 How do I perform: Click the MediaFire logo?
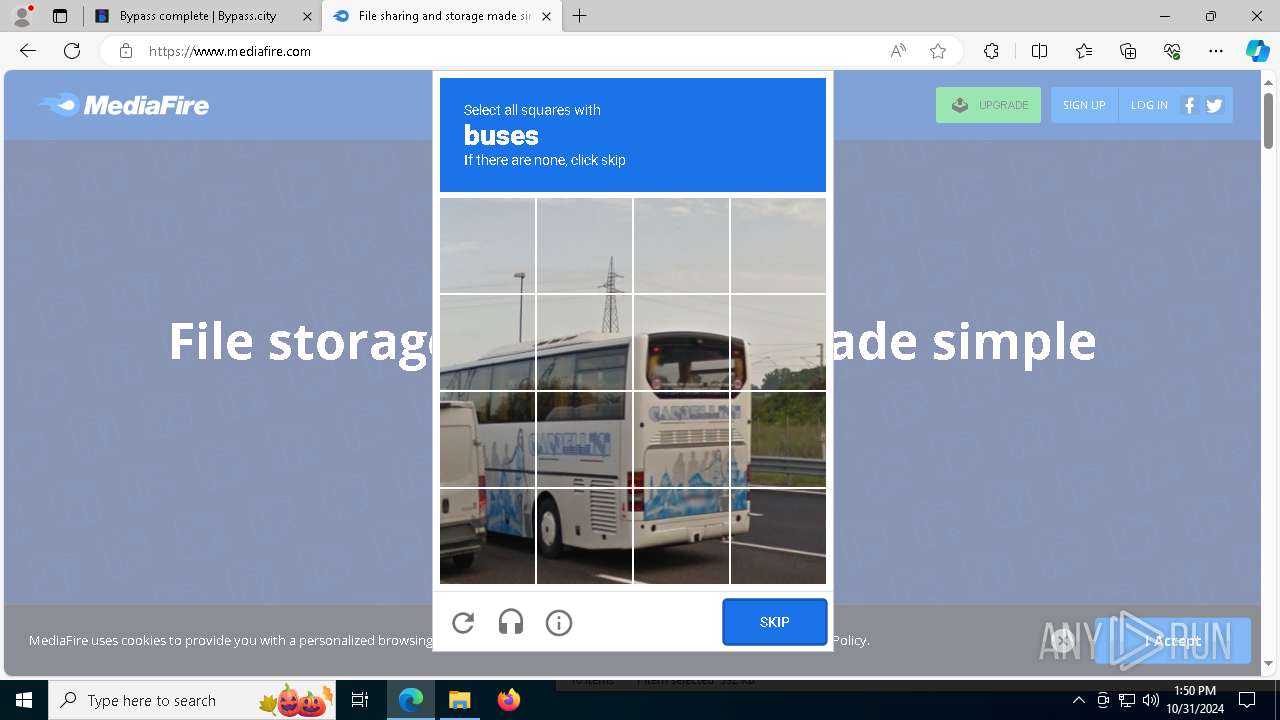pos(124,105)
